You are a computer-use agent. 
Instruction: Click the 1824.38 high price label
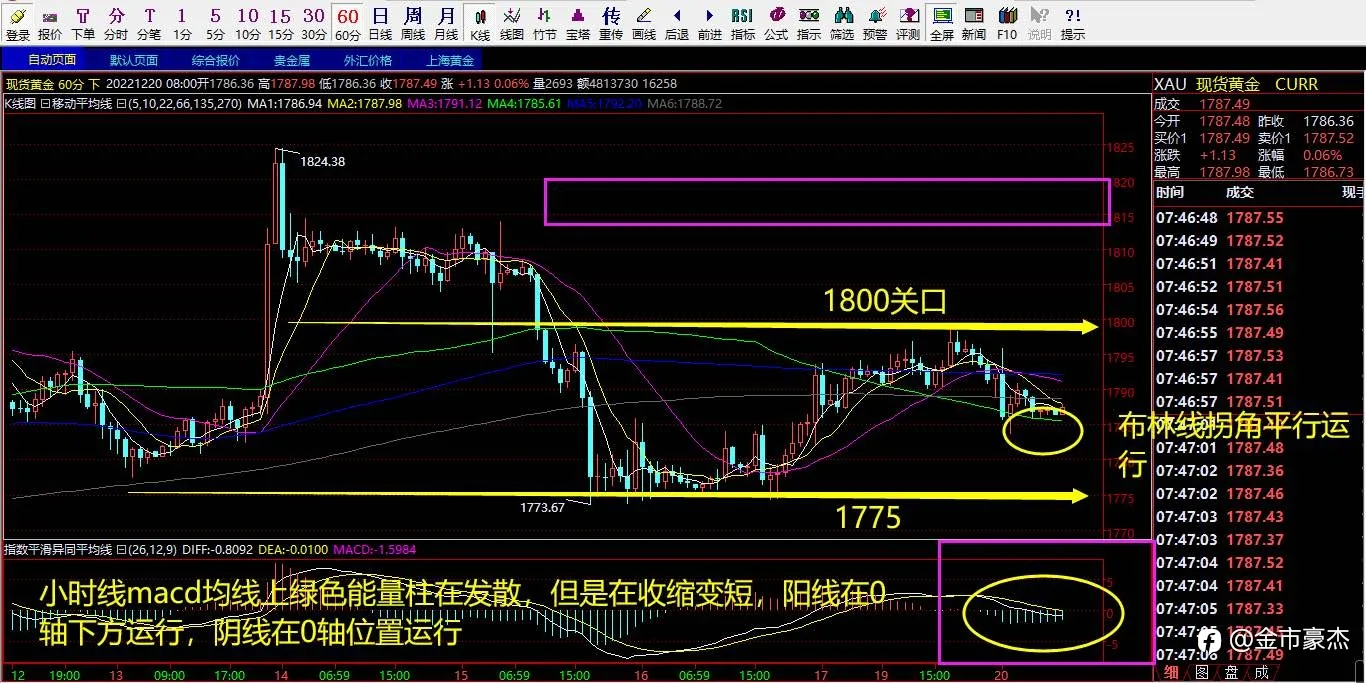321,161
